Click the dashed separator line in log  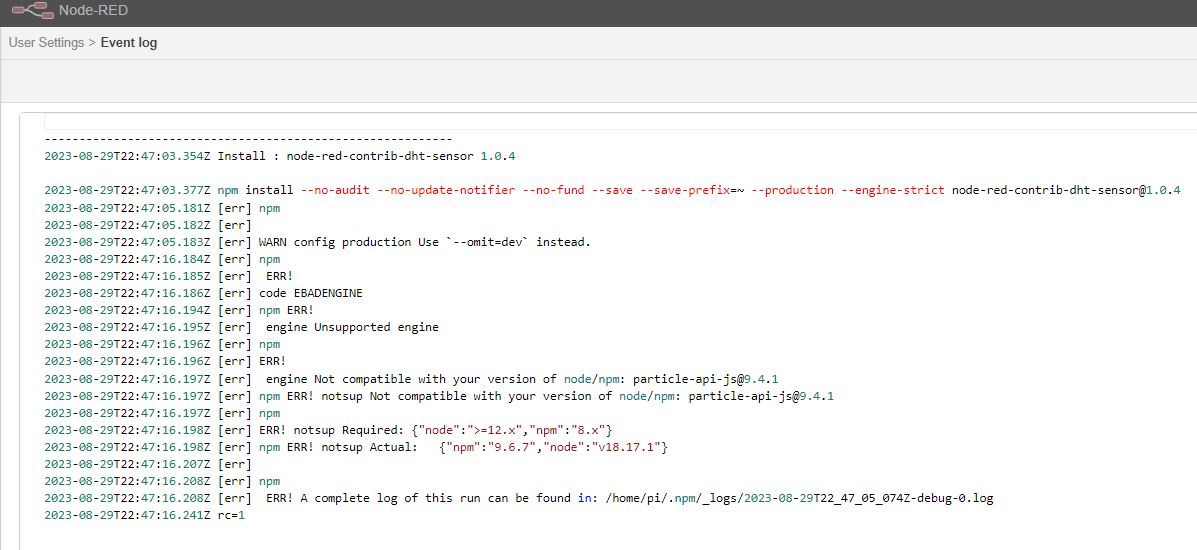(x=248, y=139)
